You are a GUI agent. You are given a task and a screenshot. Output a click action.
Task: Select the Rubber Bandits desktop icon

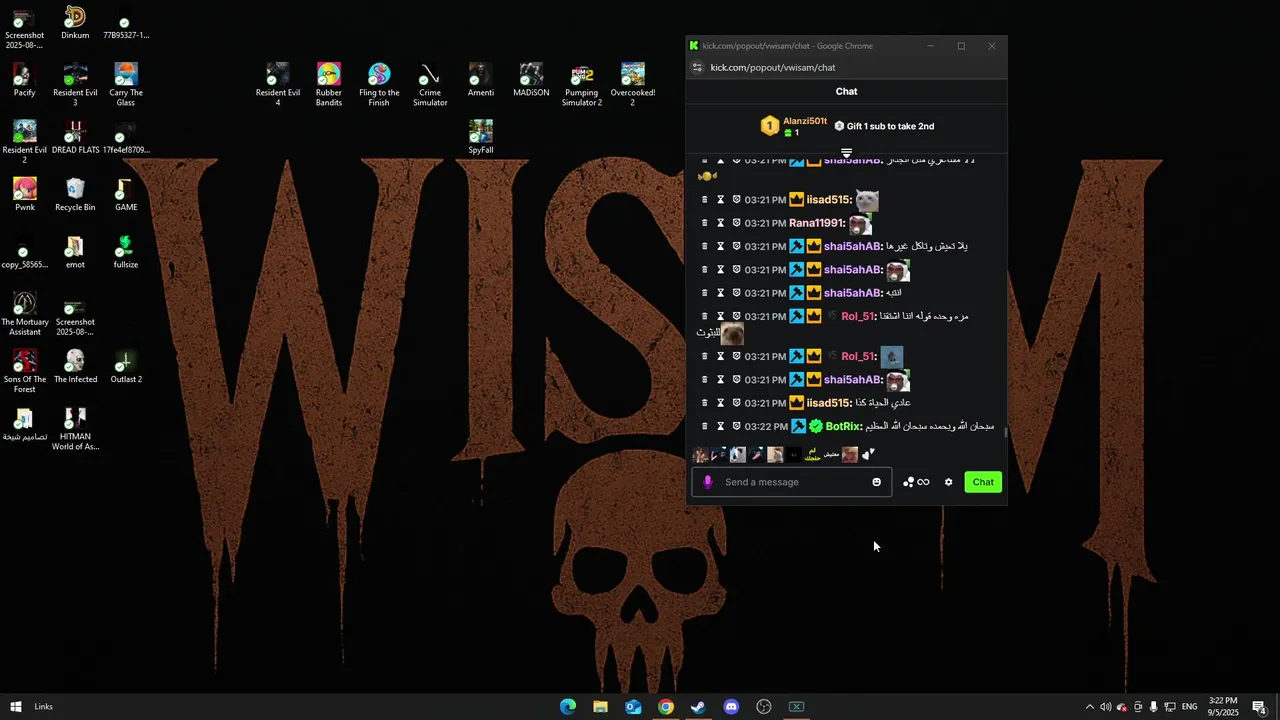329,85
